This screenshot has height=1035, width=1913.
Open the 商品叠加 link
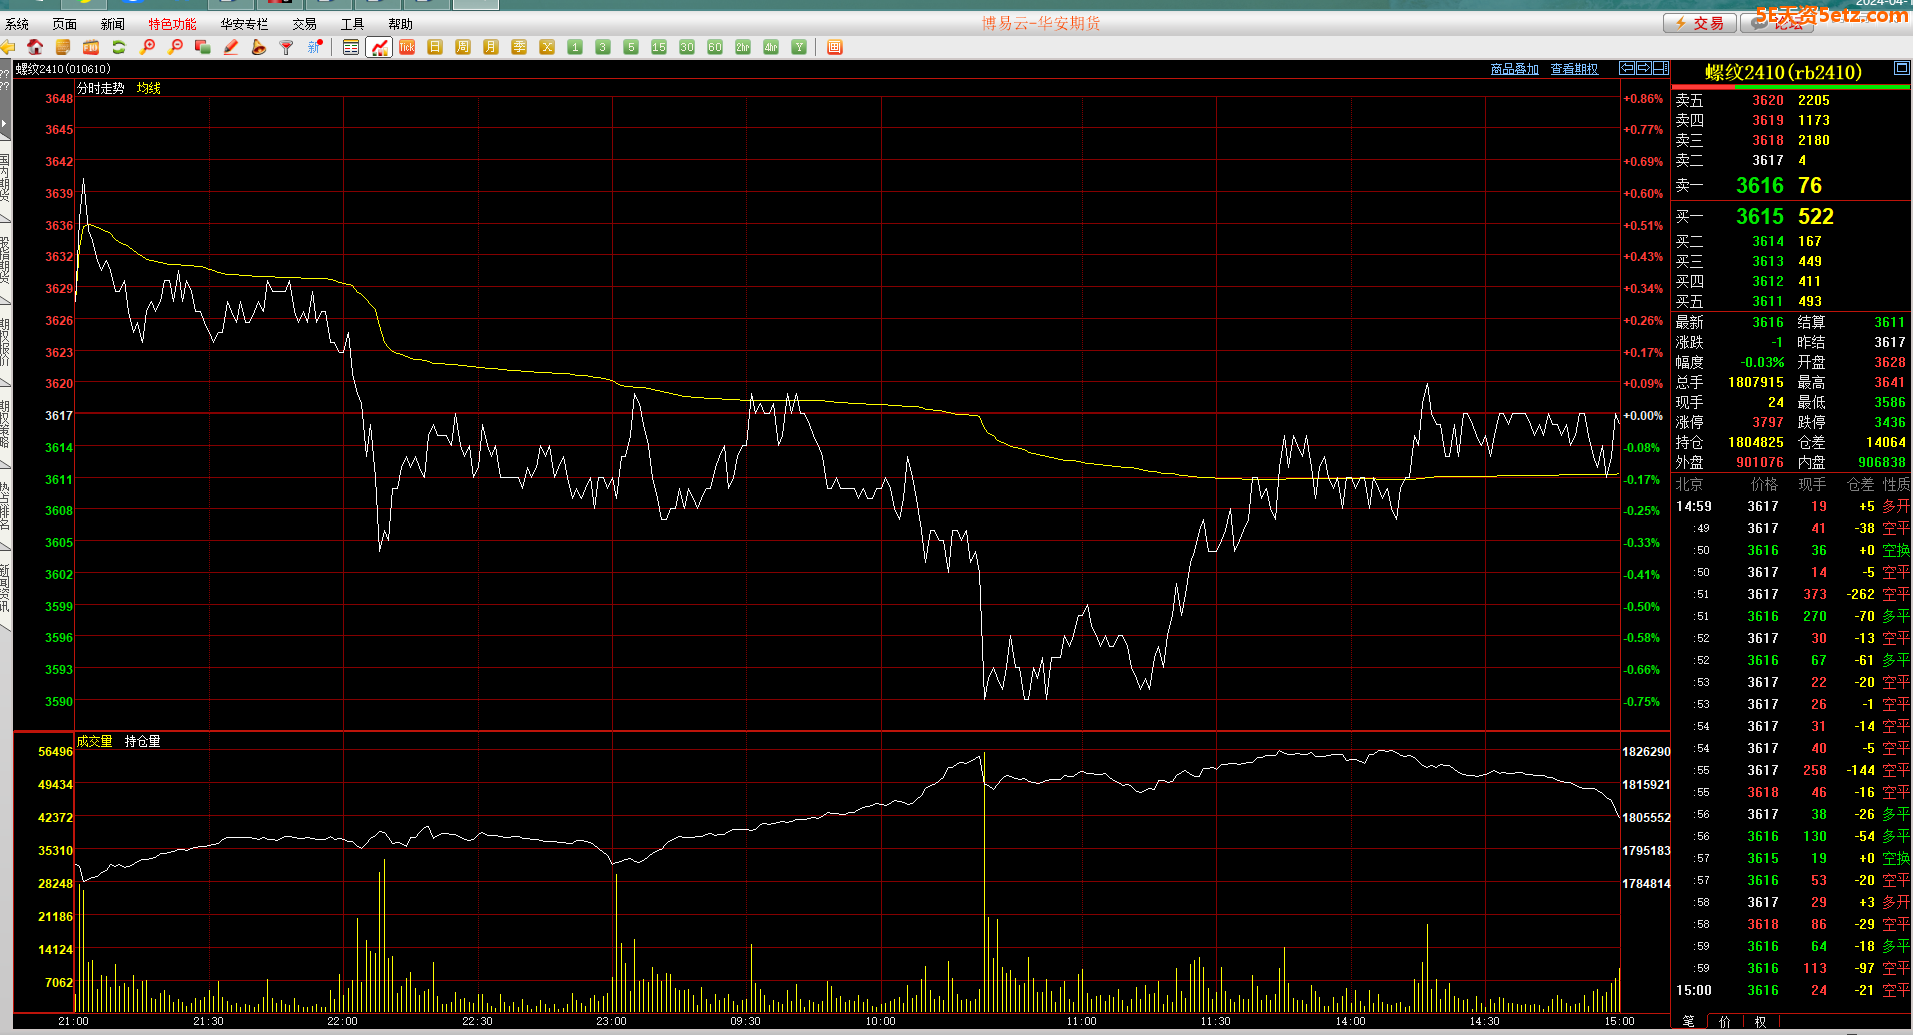(1514, 69)
